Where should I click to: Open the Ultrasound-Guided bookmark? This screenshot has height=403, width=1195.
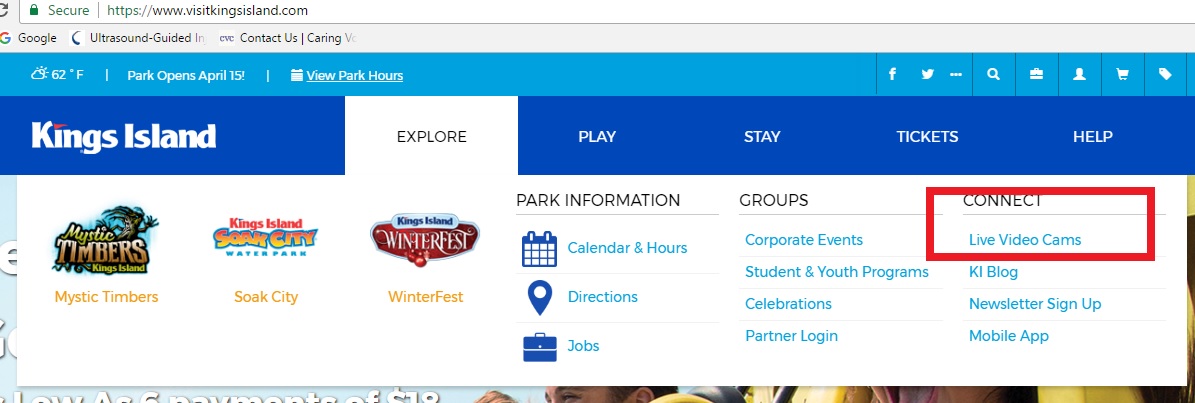(x=137, y=37)
